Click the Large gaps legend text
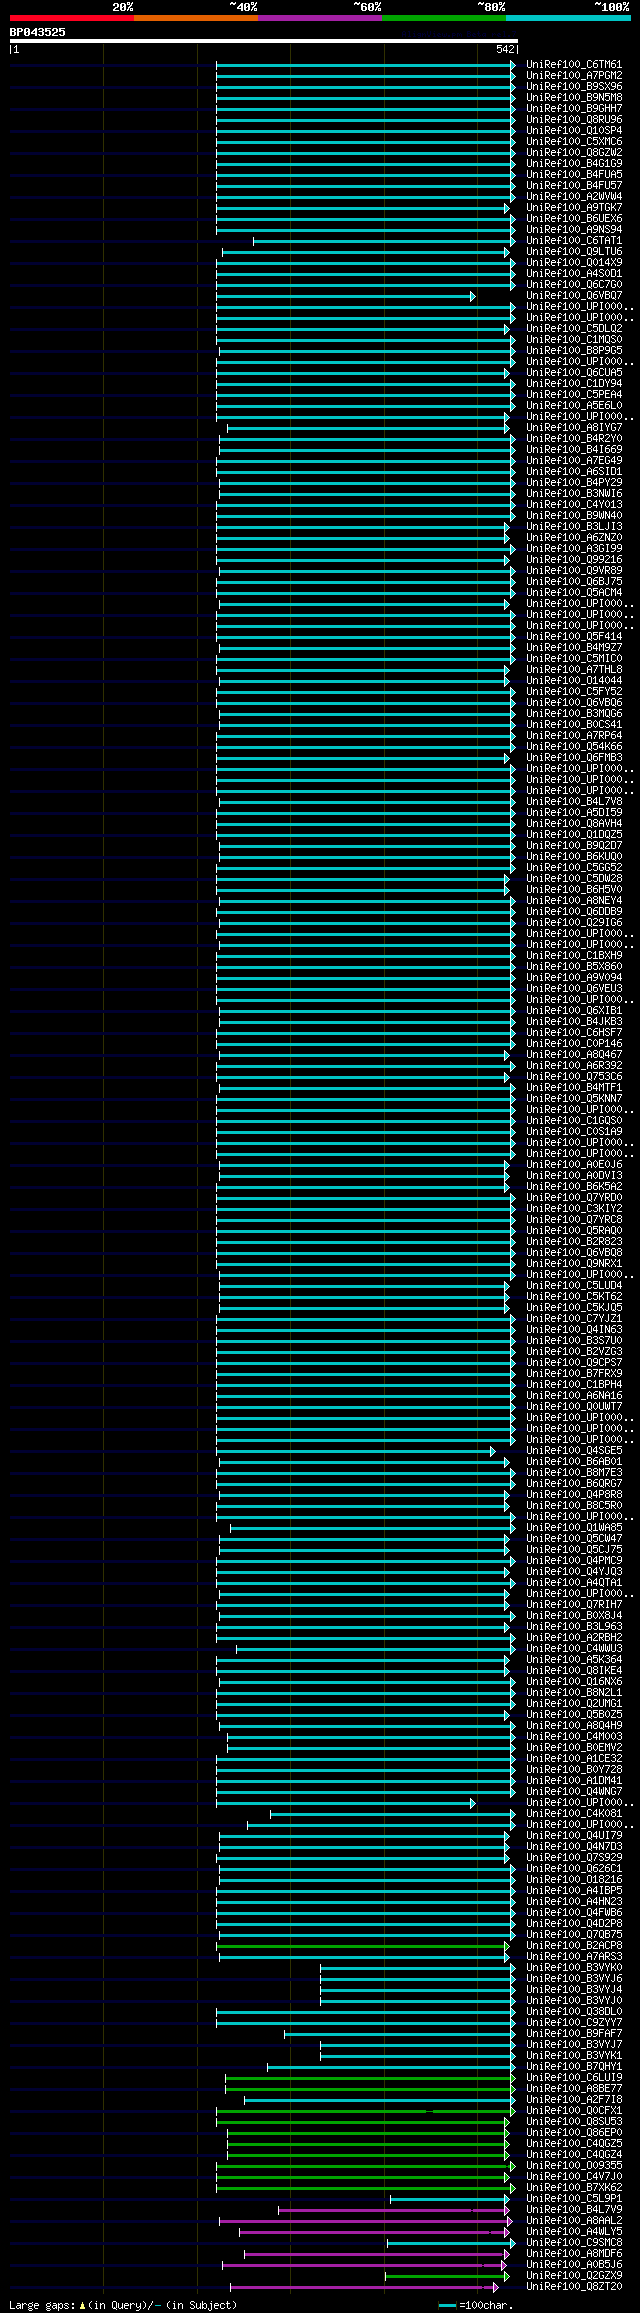This screenshot has height=2313, width=640. [123, 2305]
